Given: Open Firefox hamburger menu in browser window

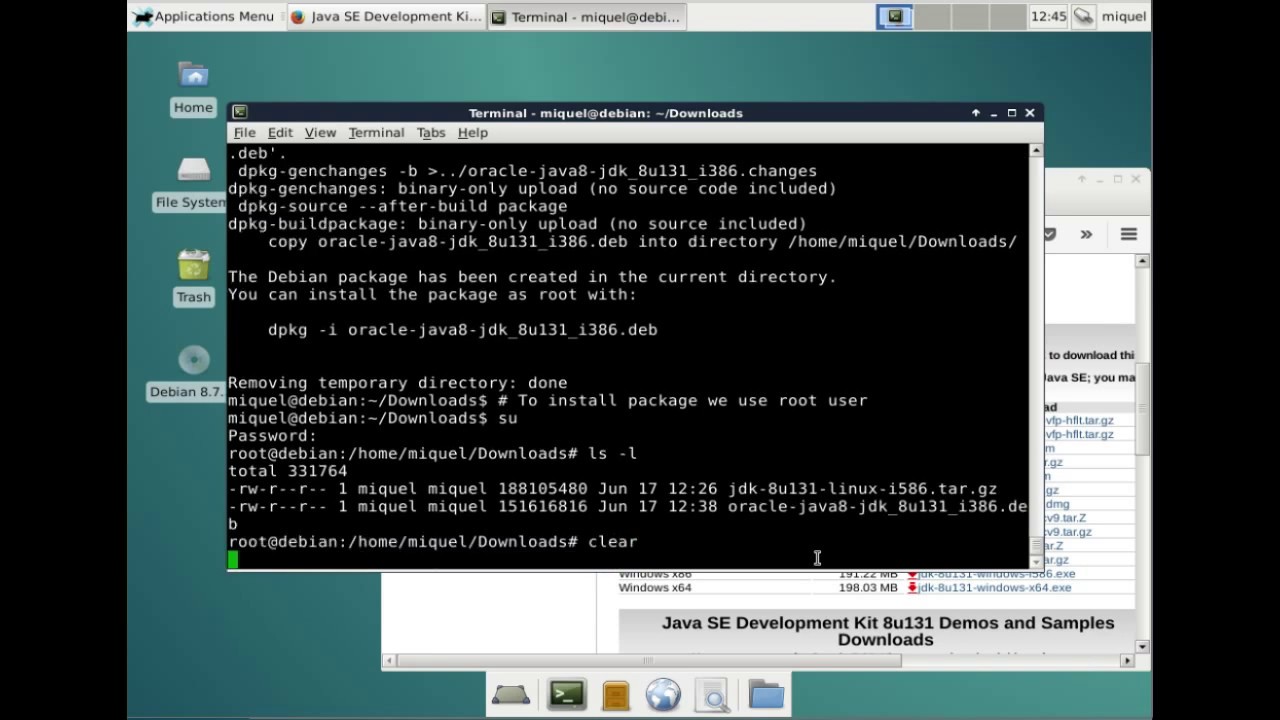Looking at the screenshot, I should pyautogui.click(x=1129, y=234).
